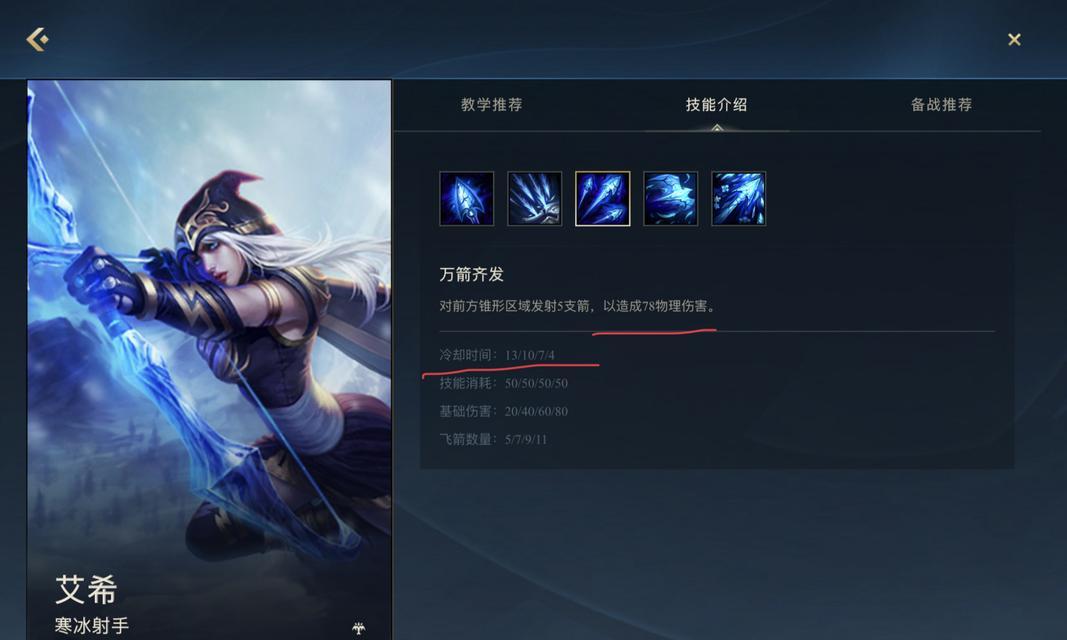Select the fourth hawk skill icon
Image resolution: width=1067 pixels, height=640 pixels.
click(671, 199)
